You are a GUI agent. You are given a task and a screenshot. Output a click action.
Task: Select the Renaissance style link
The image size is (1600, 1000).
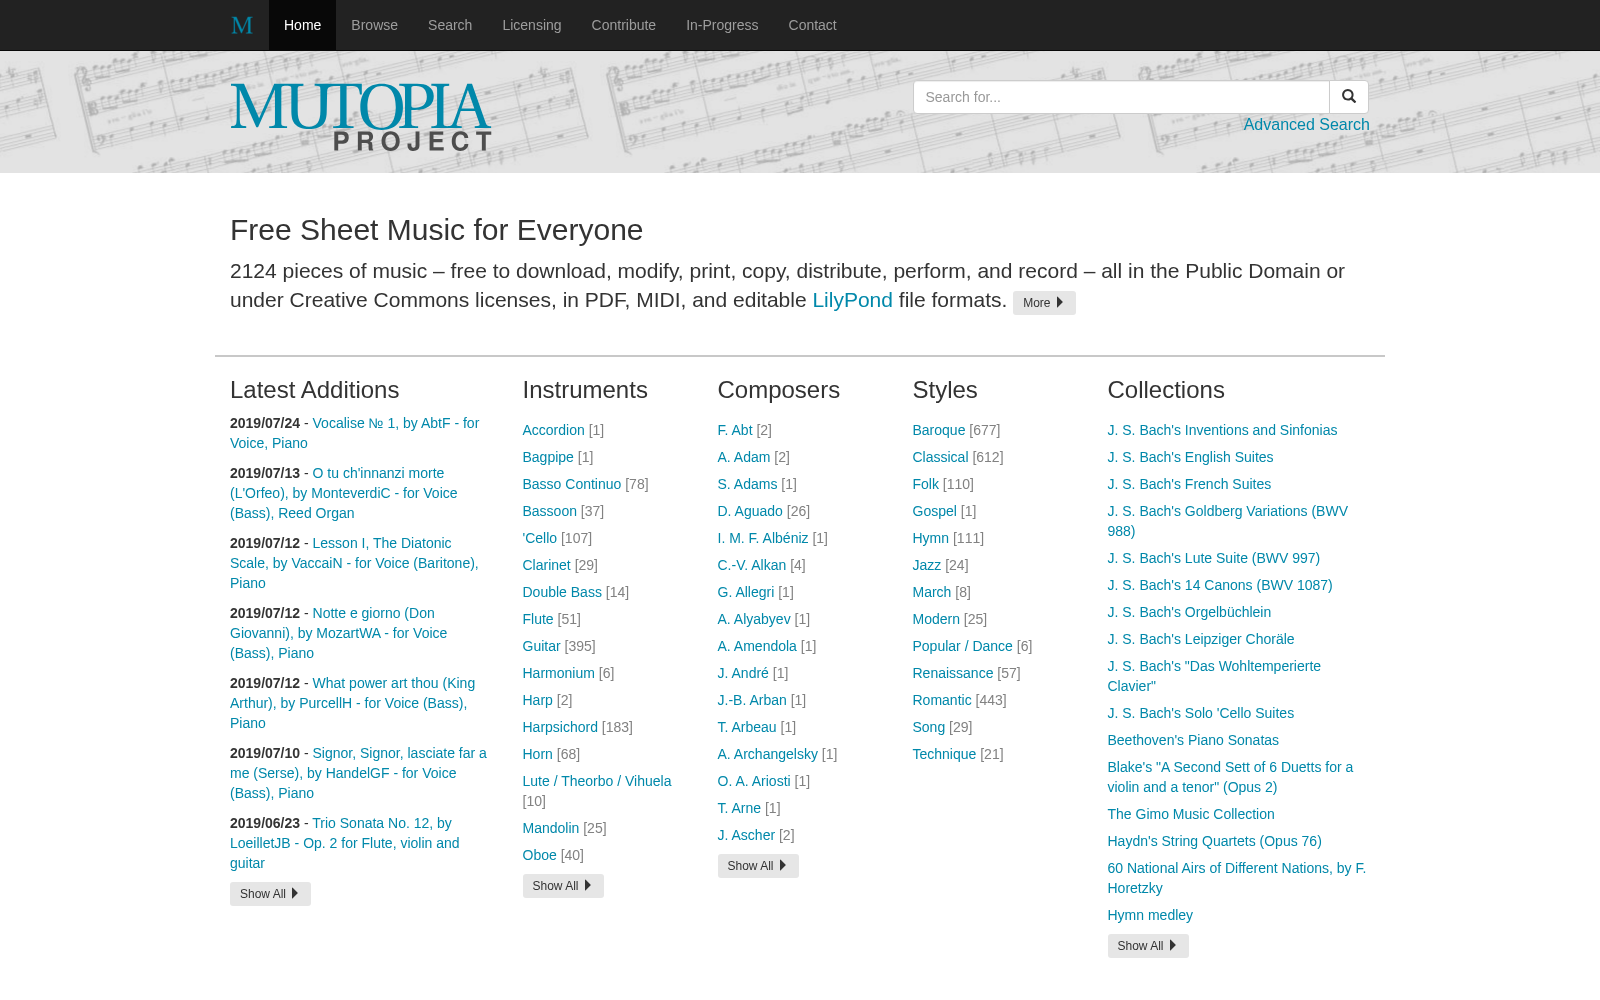pyautogui.click(x=953, y=673)
